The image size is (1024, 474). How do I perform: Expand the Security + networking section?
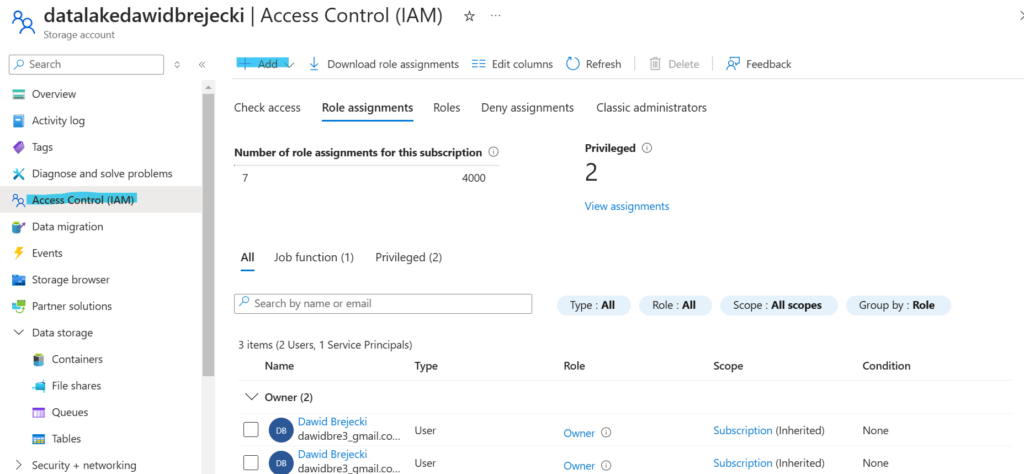click(x=19, y=465)
